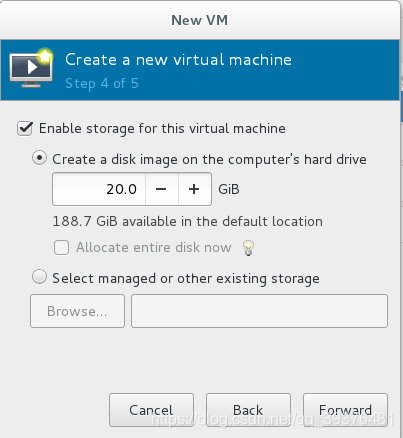Click the lightbulb hint icon
The width and height of the screenshot is (403, 438).
[248, 248]
